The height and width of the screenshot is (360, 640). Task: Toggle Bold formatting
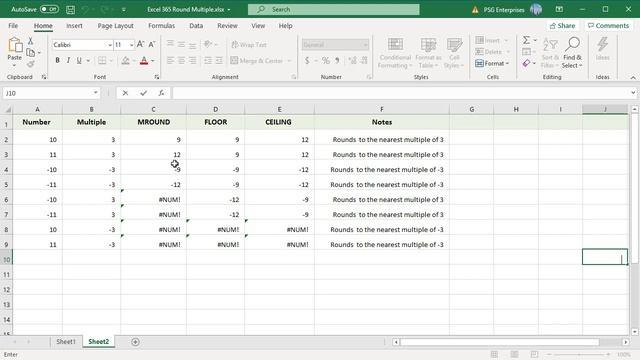(x=58, y=60)
